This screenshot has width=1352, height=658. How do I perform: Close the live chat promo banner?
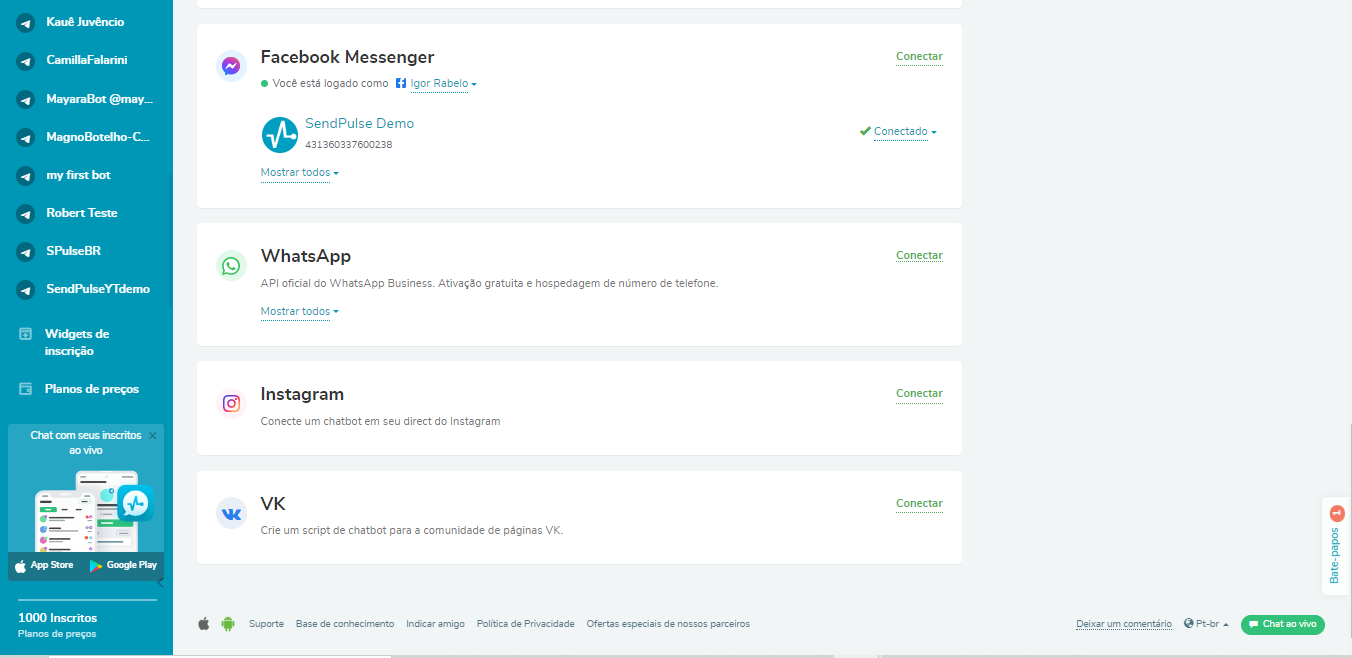point(152,436)
